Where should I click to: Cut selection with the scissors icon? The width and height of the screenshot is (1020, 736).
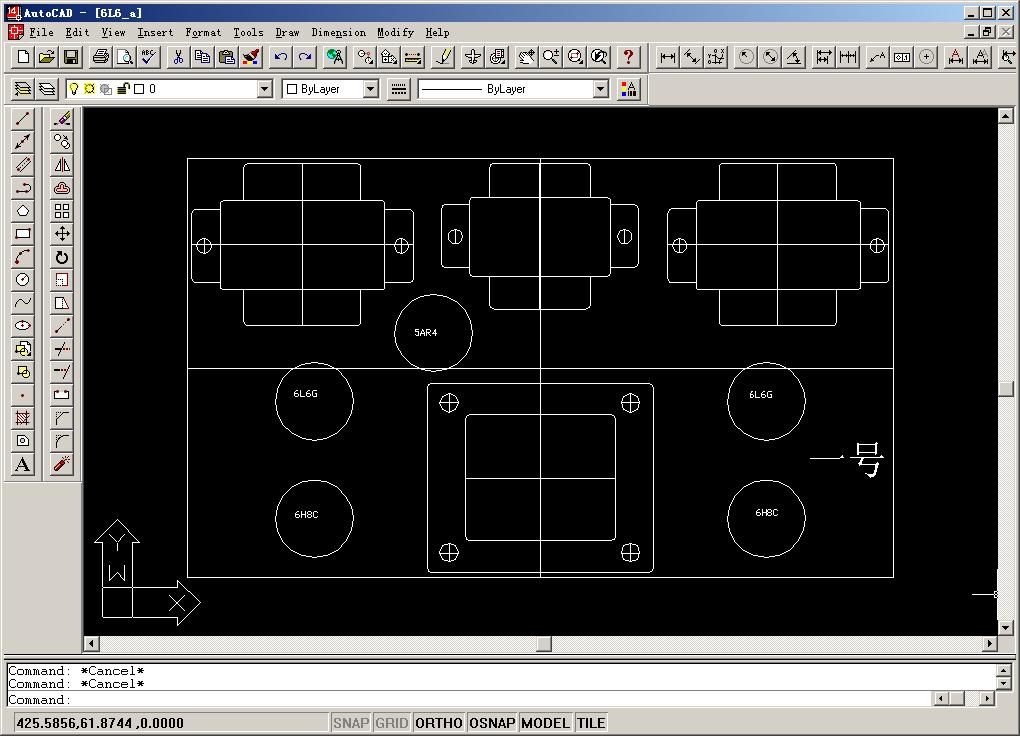coord(178,57)
